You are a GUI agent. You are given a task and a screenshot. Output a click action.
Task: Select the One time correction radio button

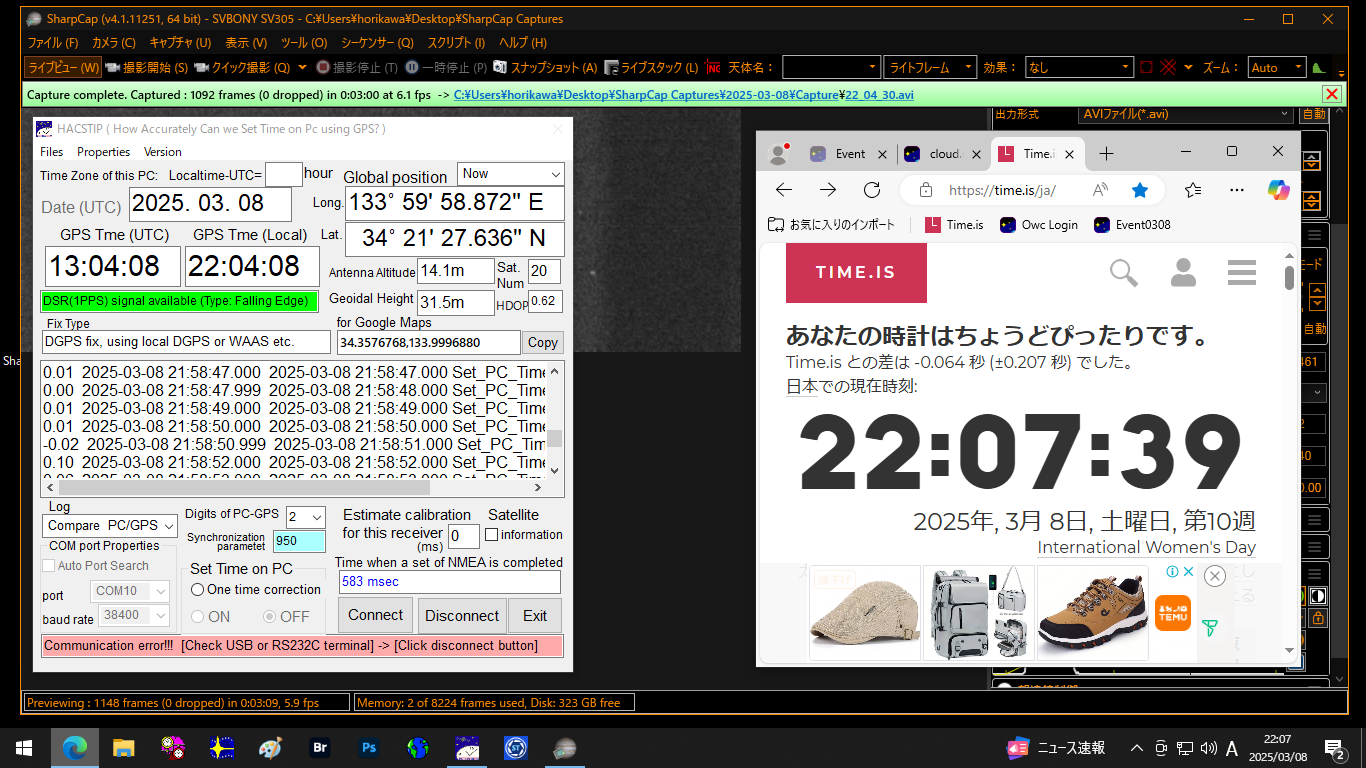pos(198,590)
